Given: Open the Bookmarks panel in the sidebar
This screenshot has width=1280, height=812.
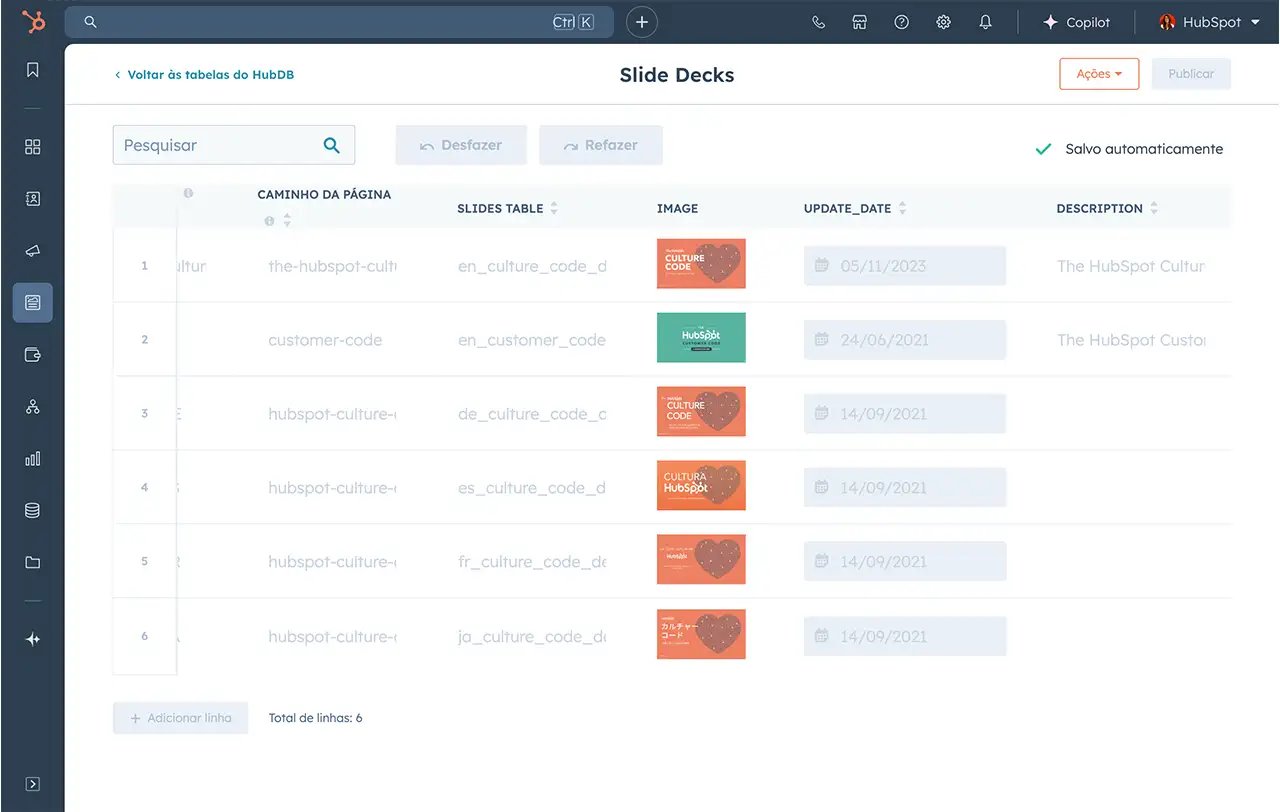Looking at the screenshot, I should click(32, 69).
